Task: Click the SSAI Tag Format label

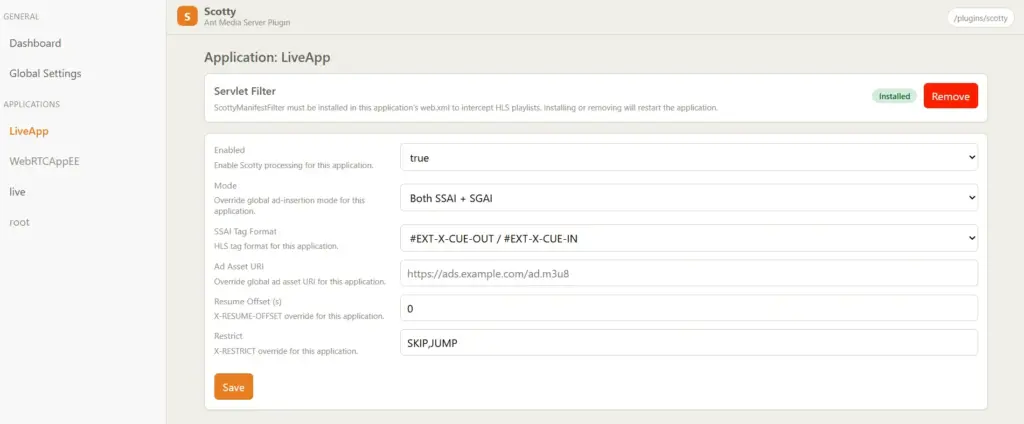Action: point(246,231)
